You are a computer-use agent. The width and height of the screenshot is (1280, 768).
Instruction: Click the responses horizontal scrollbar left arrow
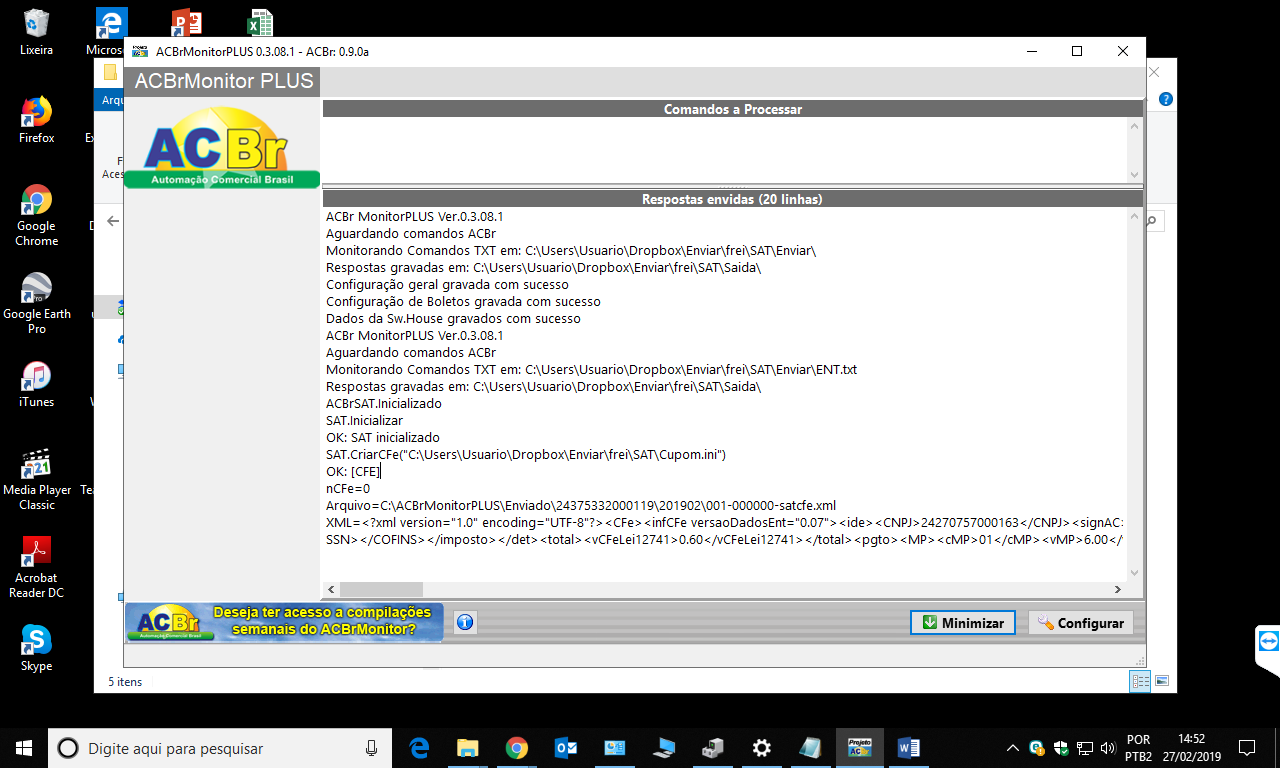[x=332, y=589]
